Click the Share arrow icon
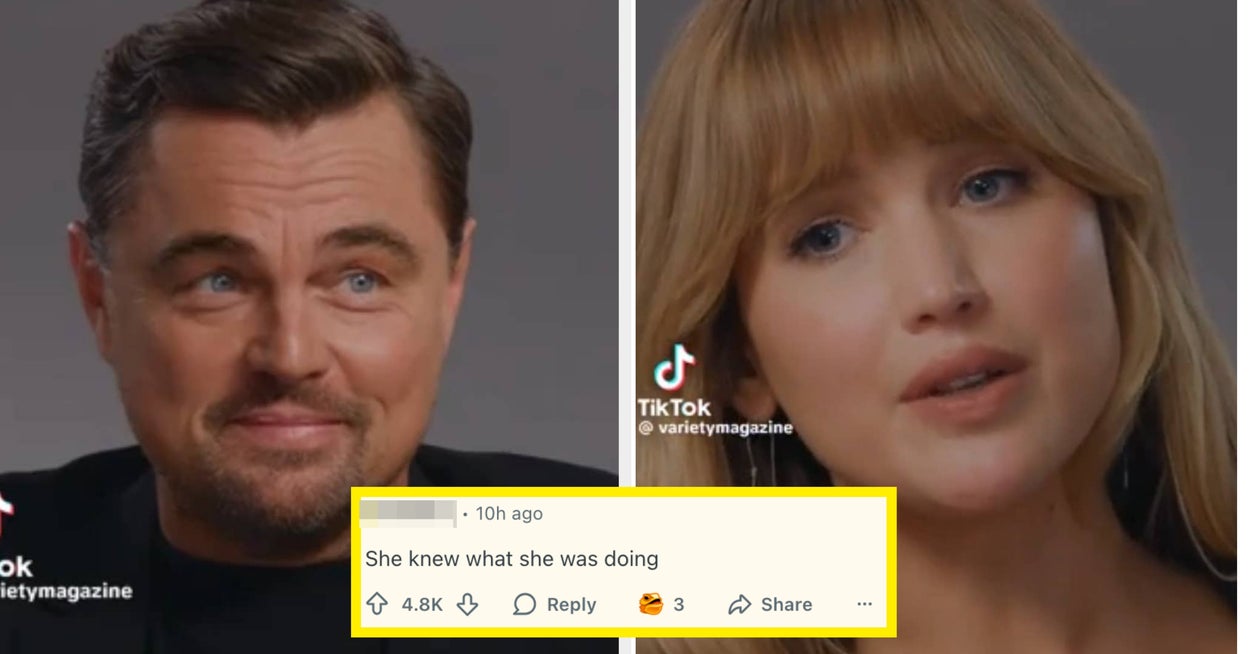1250x654 pixels. (740, 604)
